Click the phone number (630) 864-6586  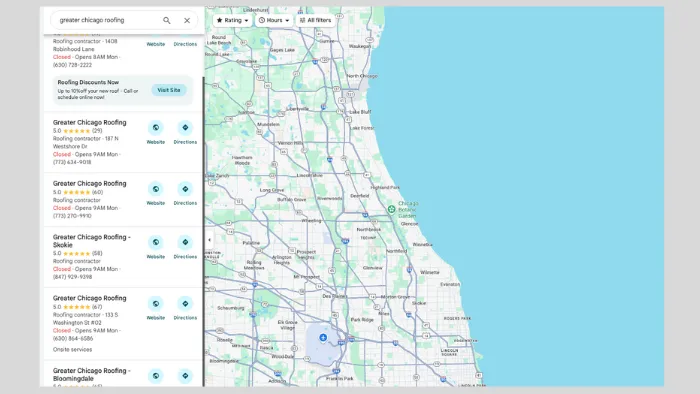(x=73, y=339)
